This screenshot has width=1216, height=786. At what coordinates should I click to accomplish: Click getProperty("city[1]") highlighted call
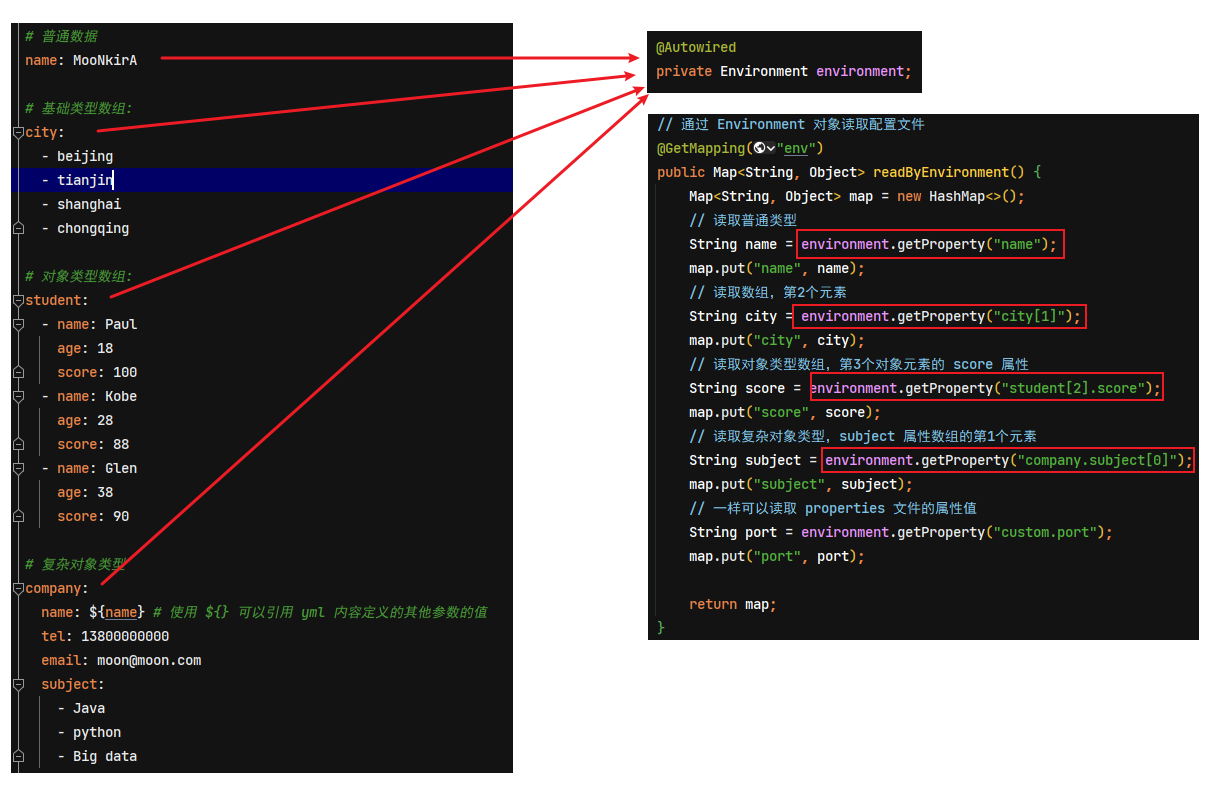pos(939,316)
